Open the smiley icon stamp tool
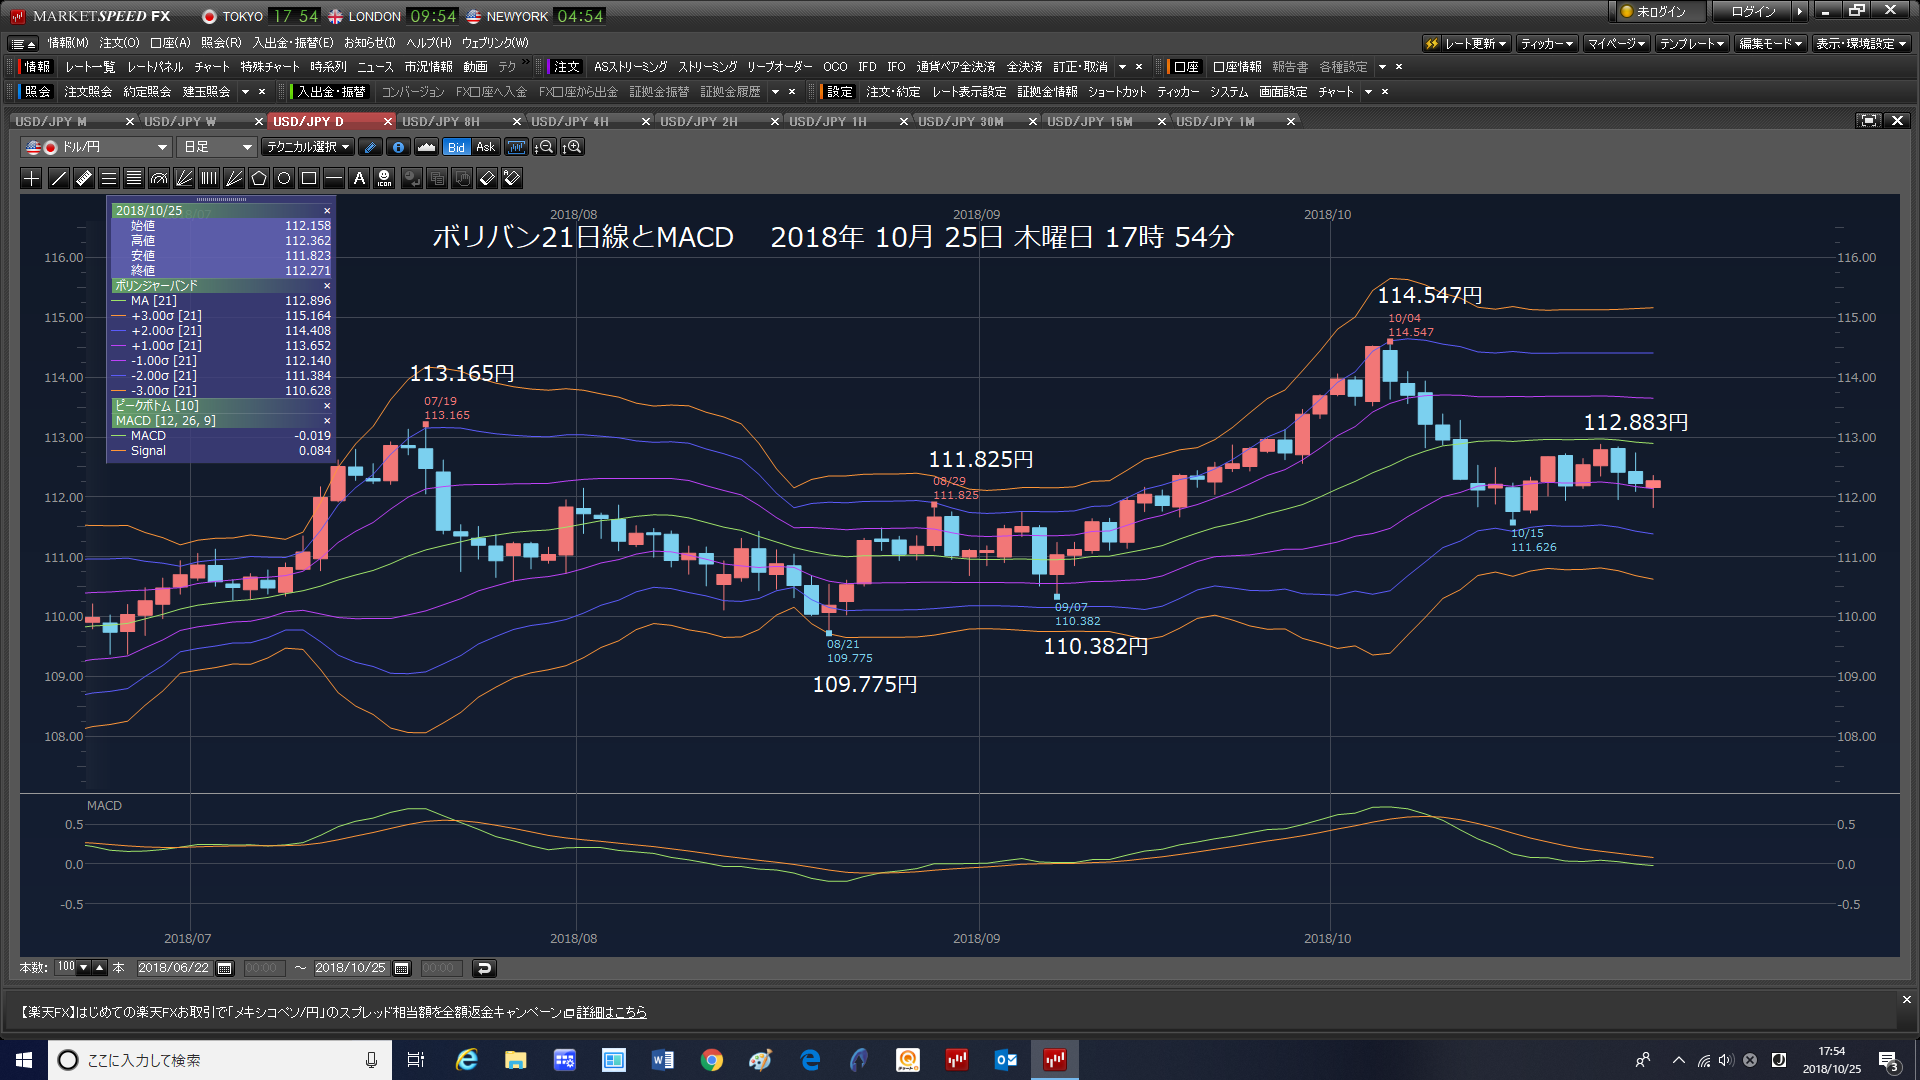 (384, 178)
